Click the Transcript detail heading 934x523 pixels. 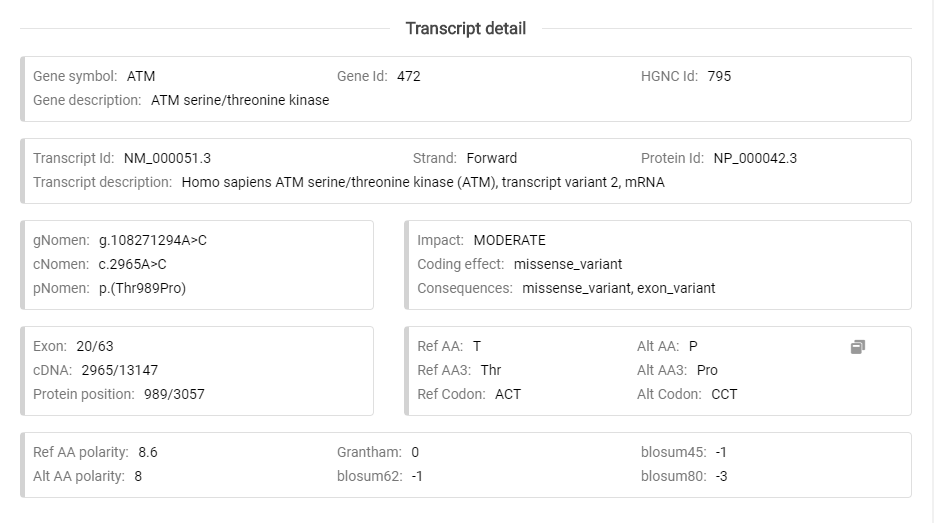click(x=465, y=28)
